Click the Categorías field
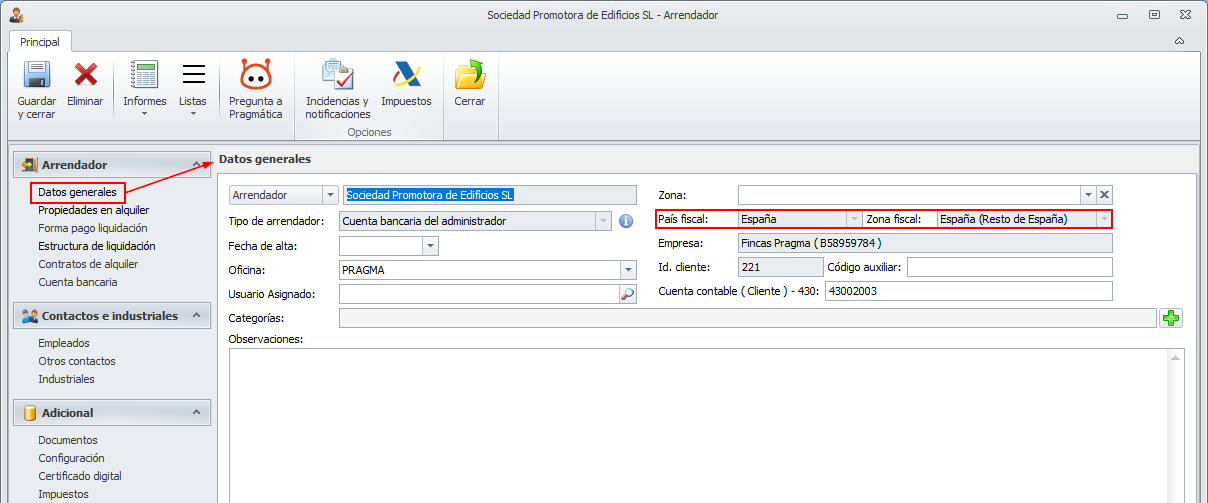Viewport: 1208px width, 503px height. coord(748,318)
